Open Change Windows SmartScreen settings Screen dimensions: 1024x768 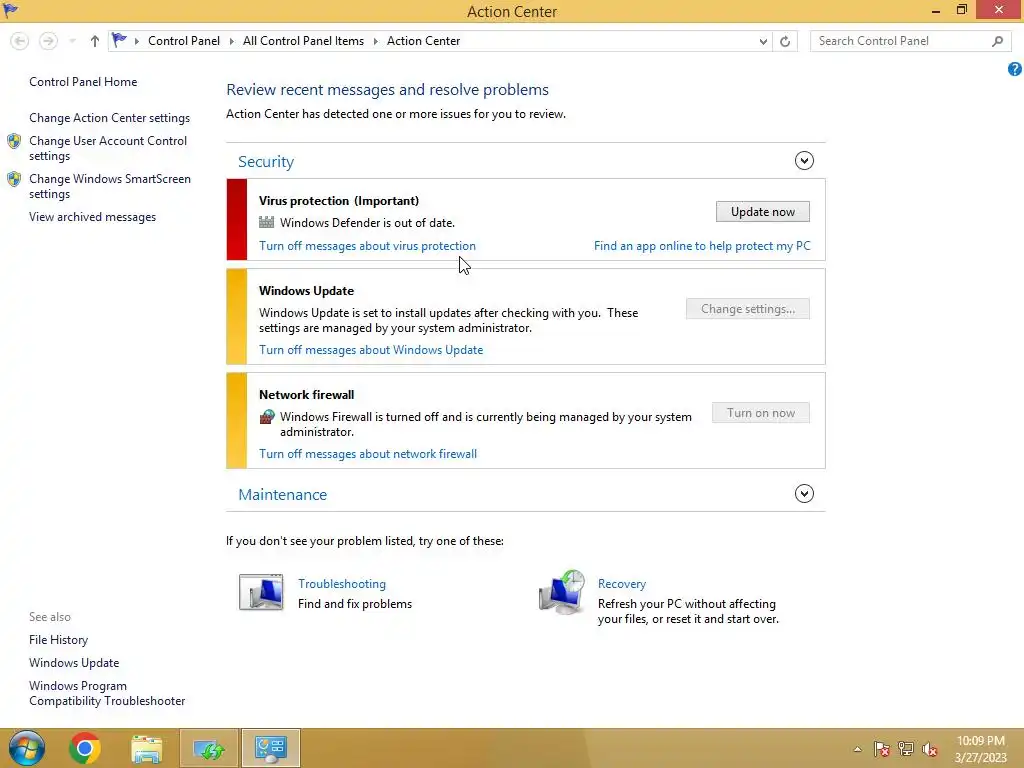[110, 186]
